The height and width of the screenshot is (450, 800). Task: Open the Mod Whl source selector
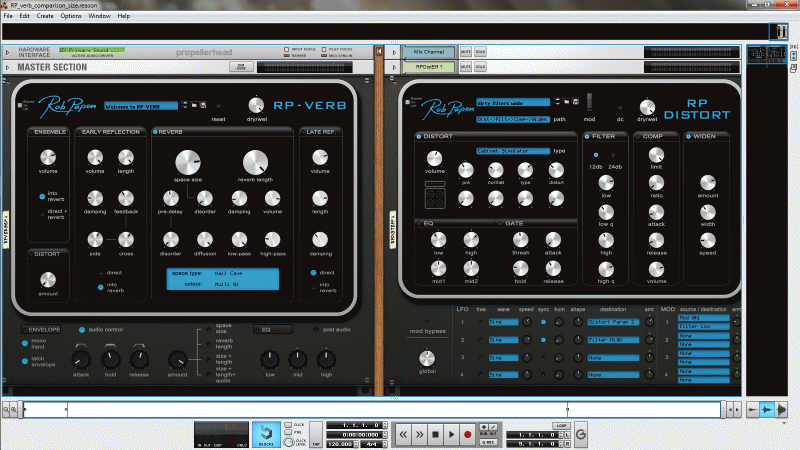click(x=704, y=318)
